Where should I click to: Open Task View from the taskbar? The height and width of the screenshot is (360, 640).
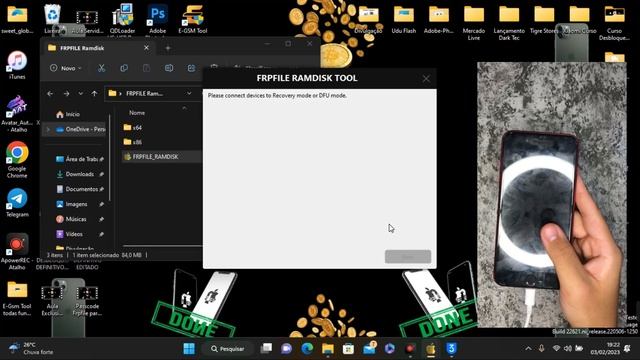(x=266, y=349)
